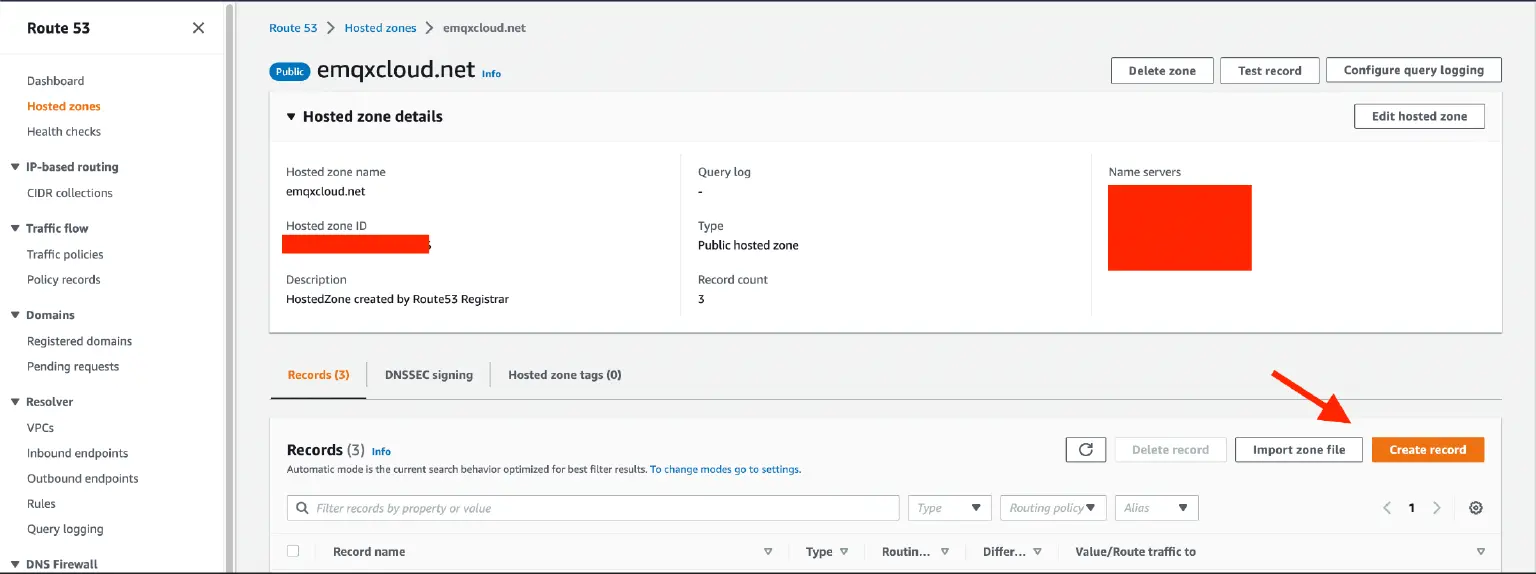Open records table settings gear
The image size is (1536, 574).
[x=1475, y=508]
